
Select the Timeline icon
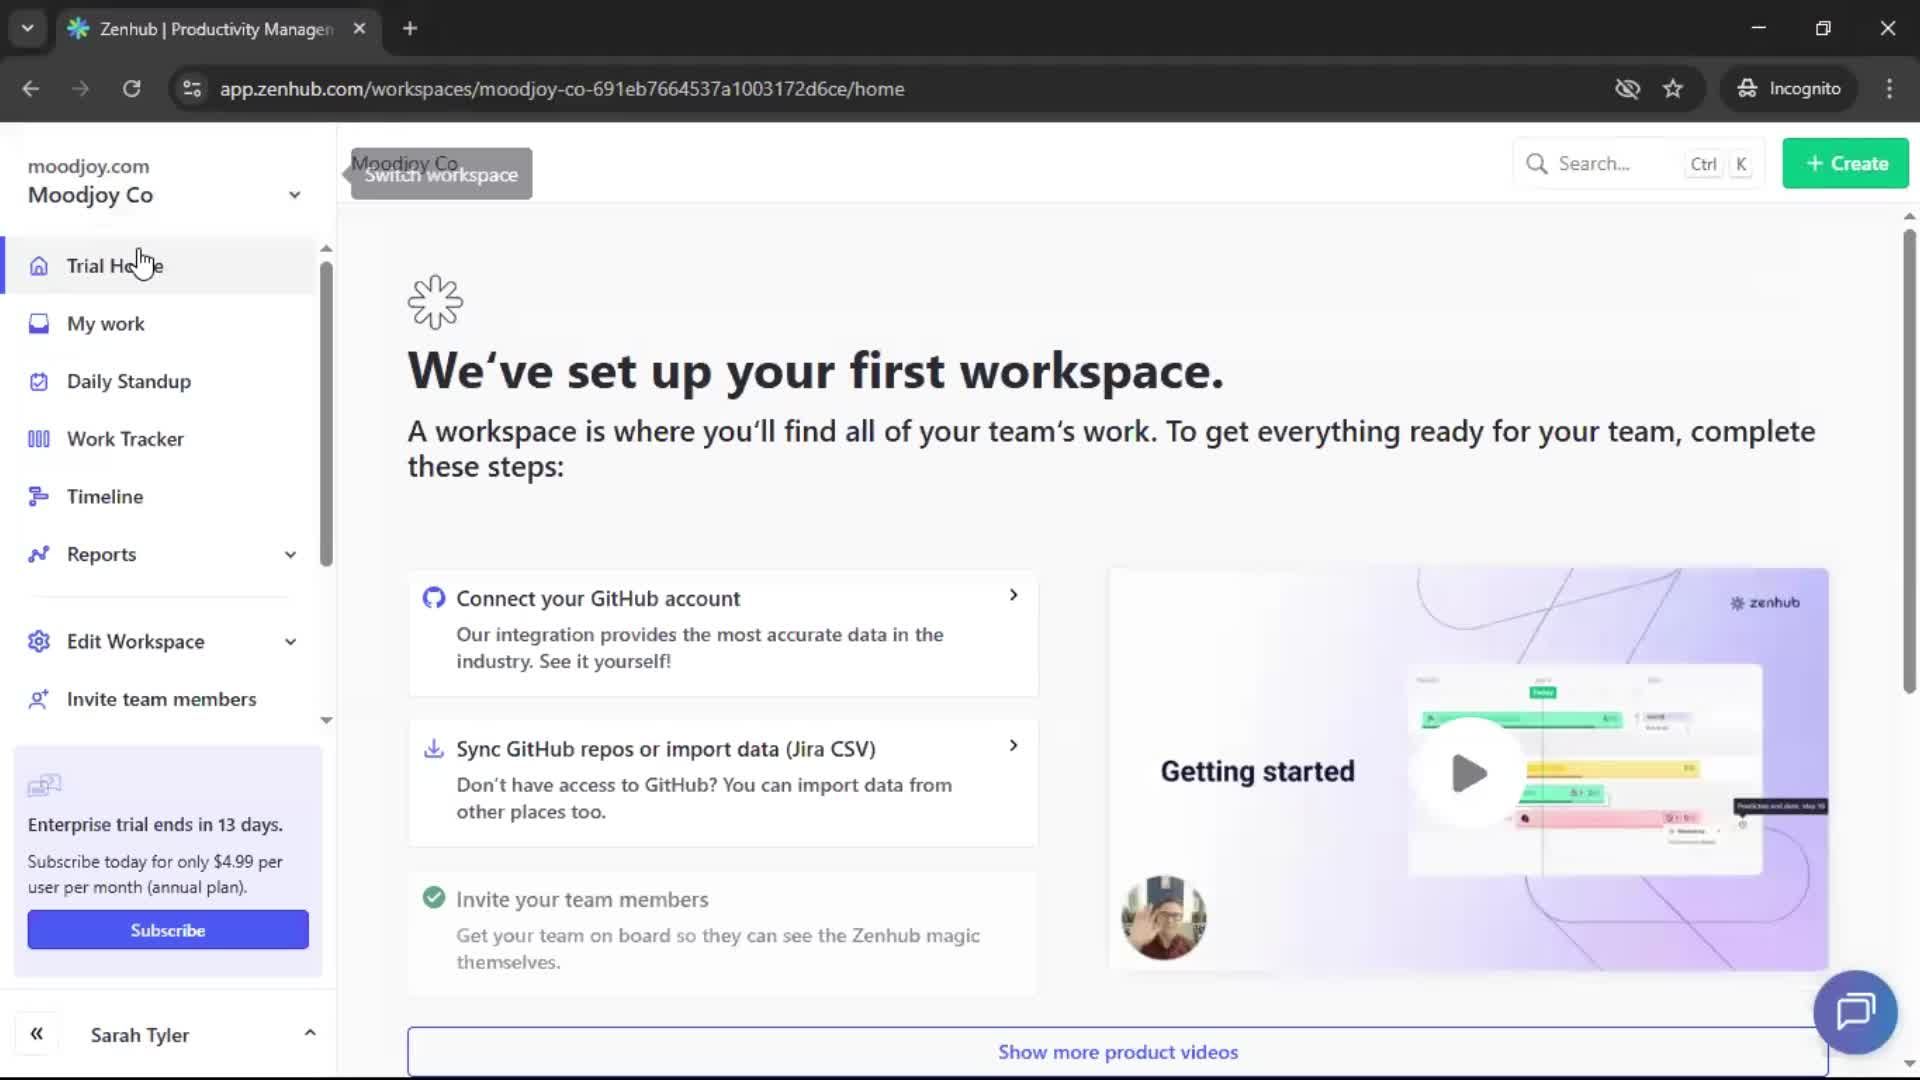click(x=38, y=496)
